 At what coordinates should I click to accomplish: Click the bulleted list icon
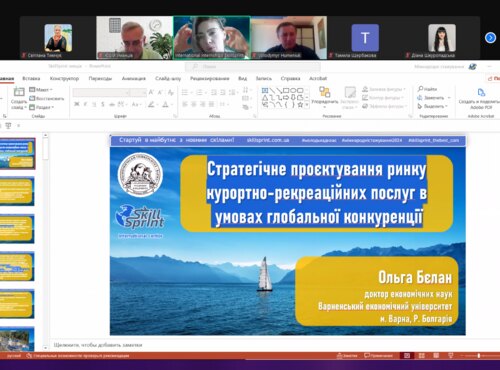click(185, 92)
